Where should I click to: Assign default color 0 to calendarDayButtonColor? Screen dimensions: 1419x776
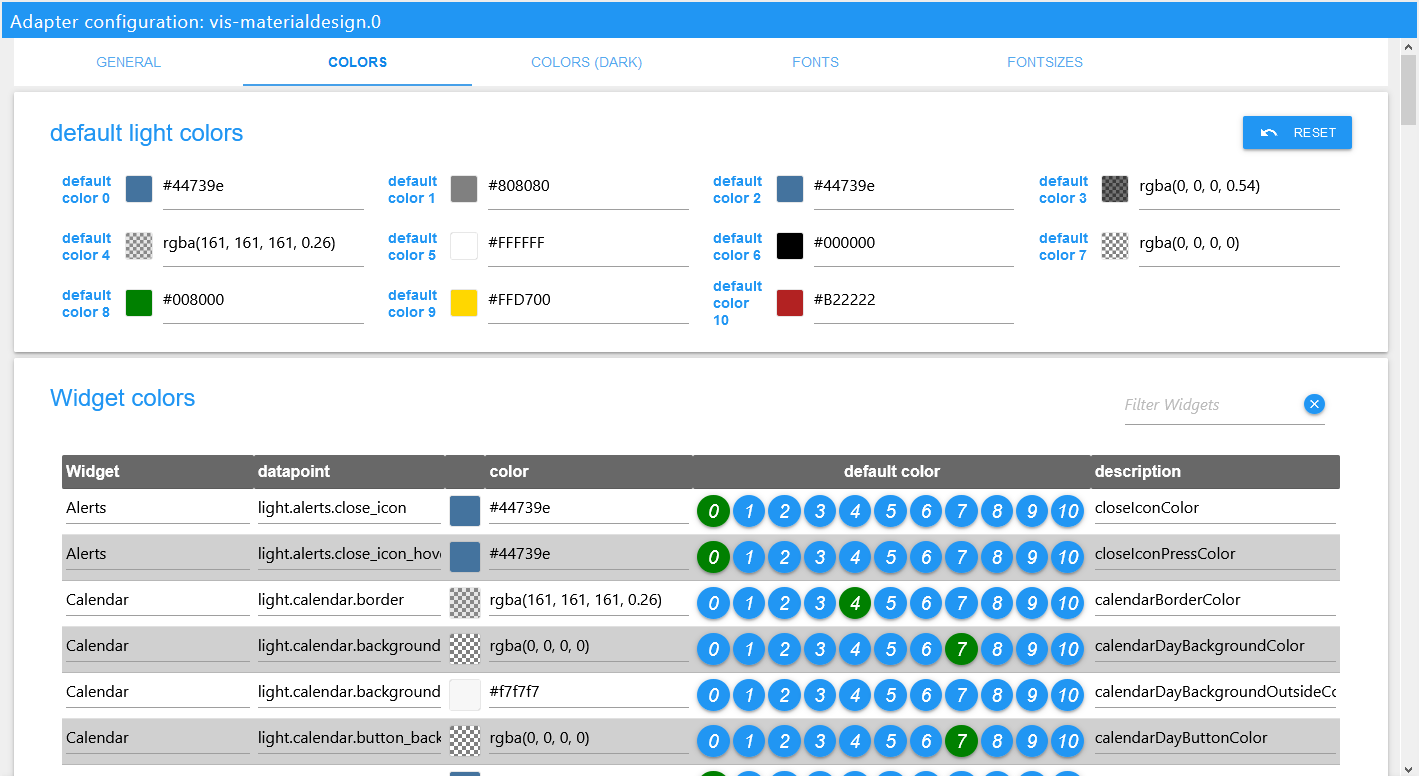coord(713,741)
